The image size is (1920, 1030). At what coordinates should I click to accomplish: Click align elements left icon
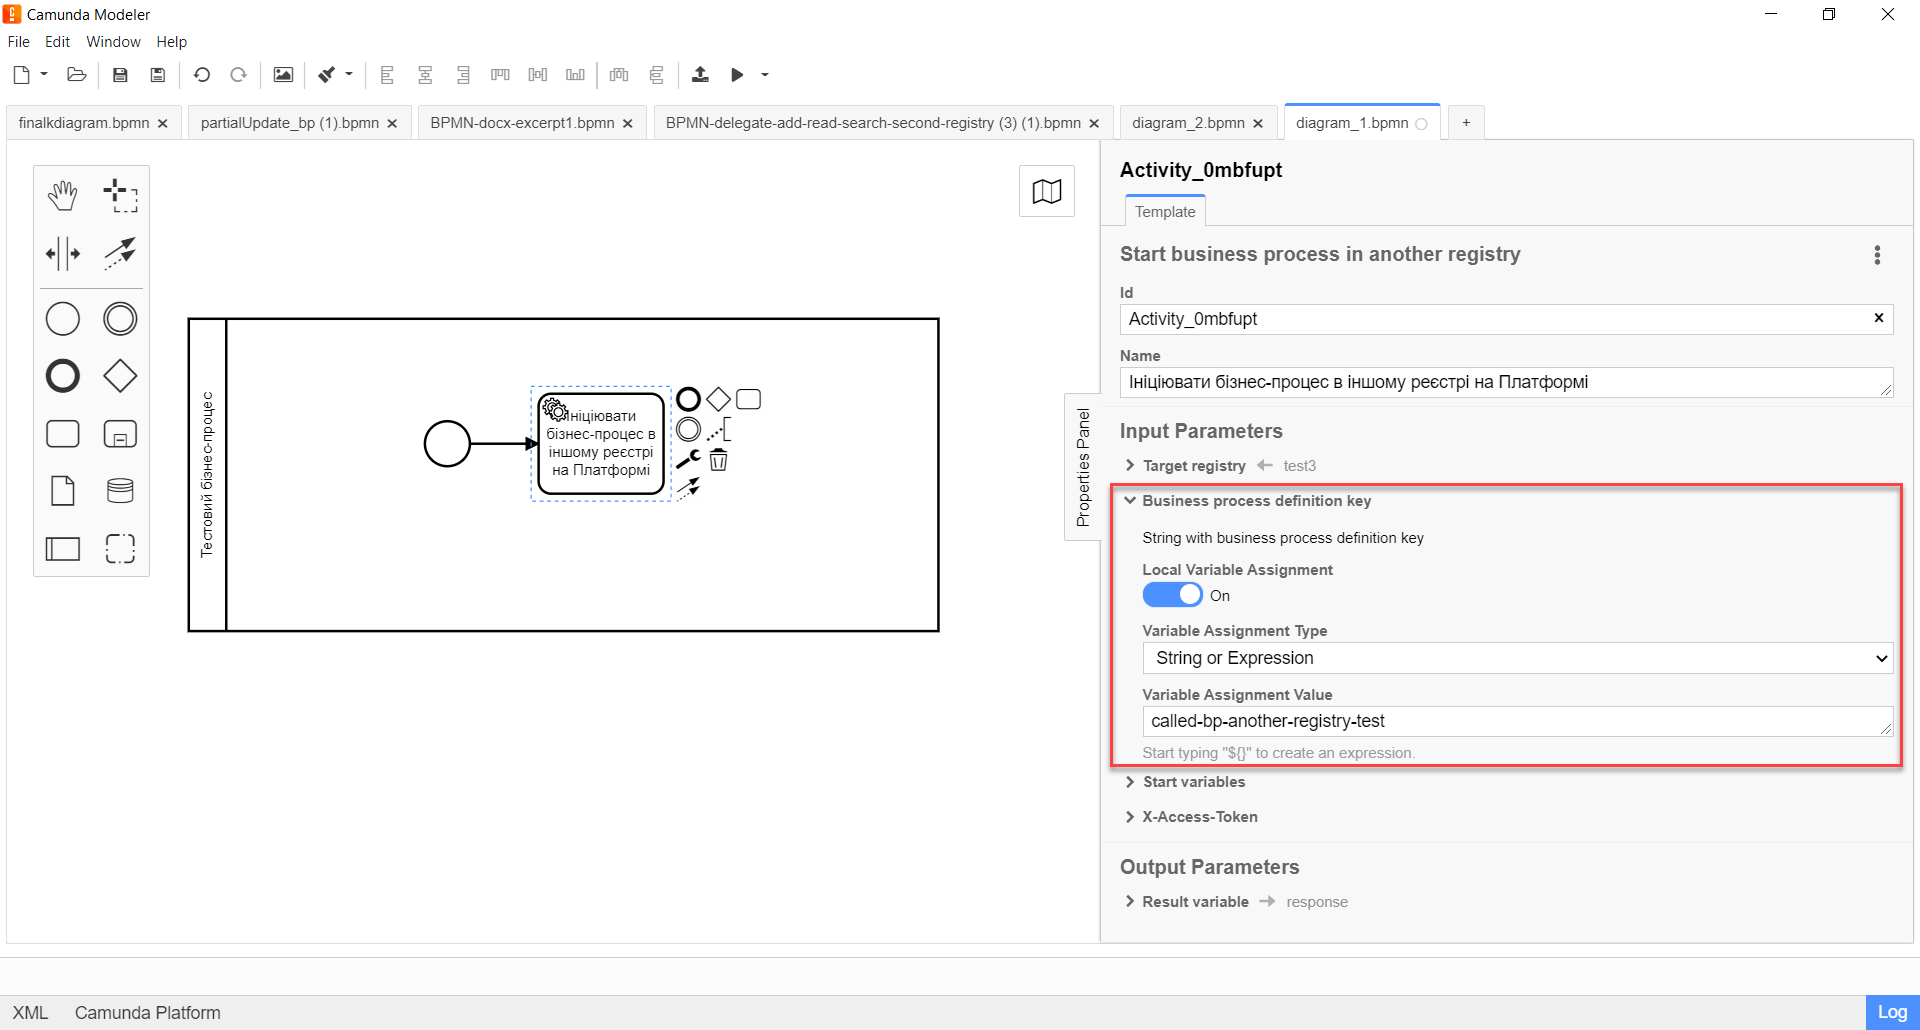387,74
